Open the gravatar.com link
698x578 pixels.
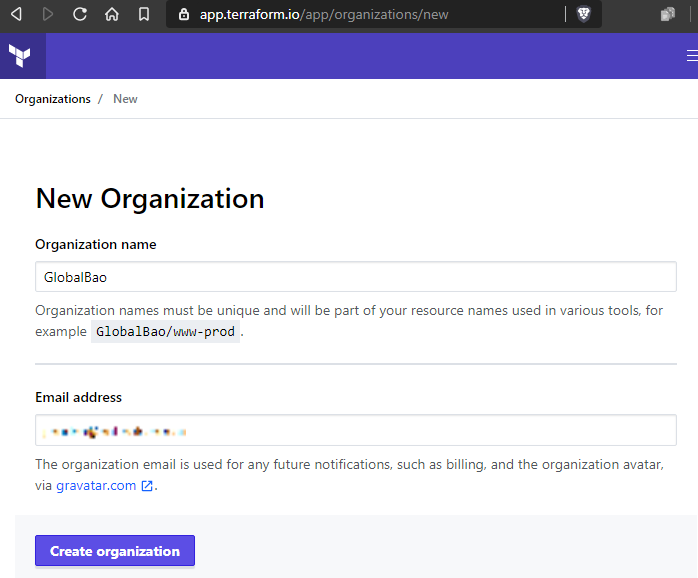pyautogui.click(x=96, y=485)
